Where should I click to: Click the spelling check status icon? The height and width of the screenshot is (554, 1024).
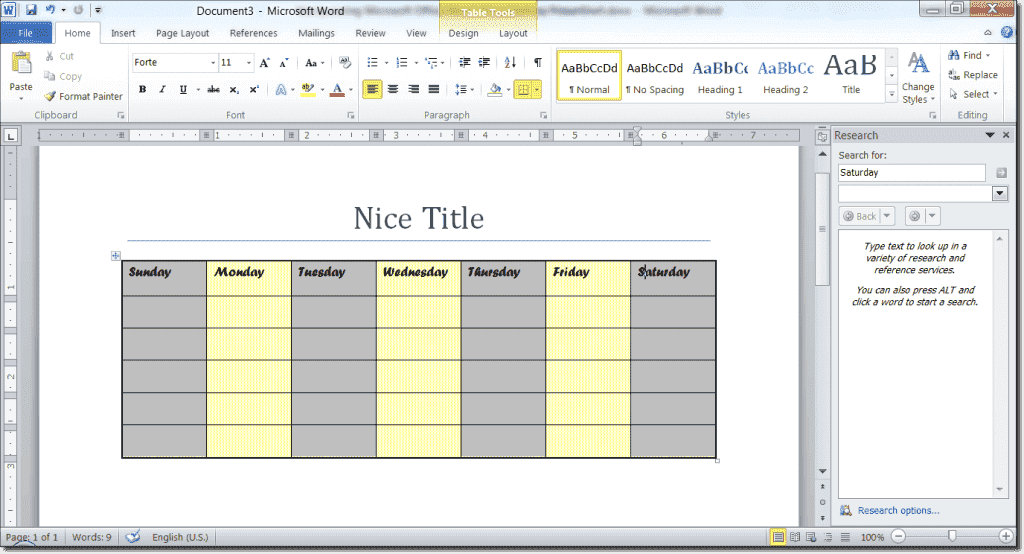tap(133, 537)
